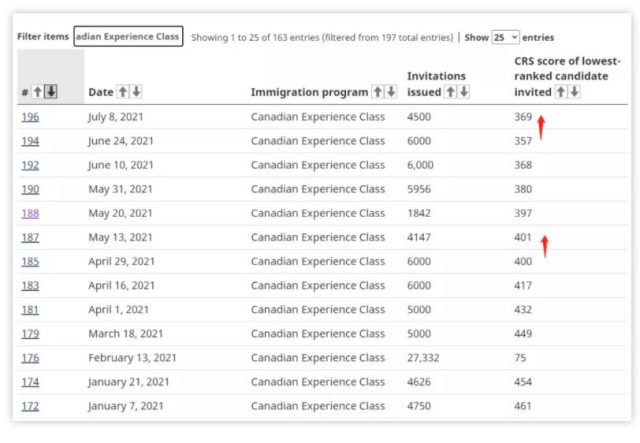Sort # column descending arrow
The width and height of the screenshot is (640, 443).
coord(51,92)
